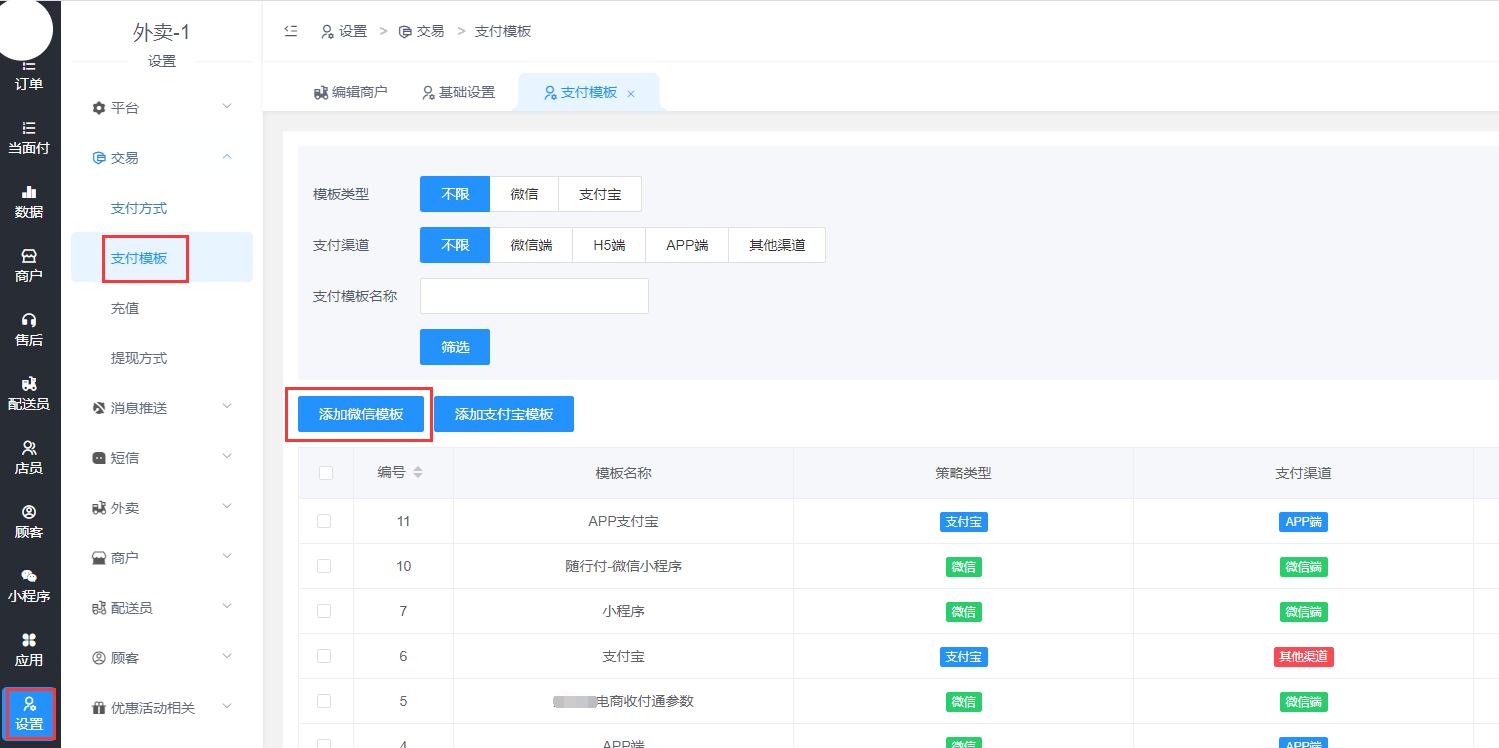
Task: Switch to the 基础设置 tab
Action: pyautogui.click(x=458, y=92)
